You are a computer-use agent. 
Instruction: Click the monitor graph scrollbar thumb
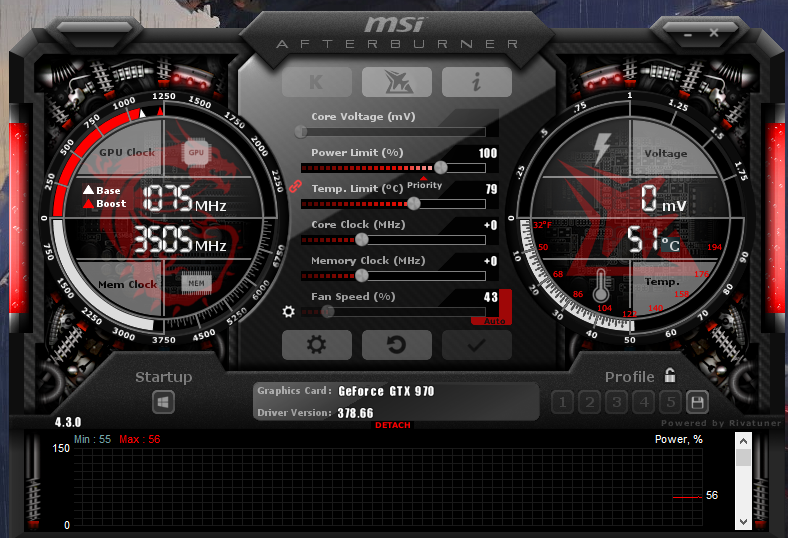click(x=743, y=458)
